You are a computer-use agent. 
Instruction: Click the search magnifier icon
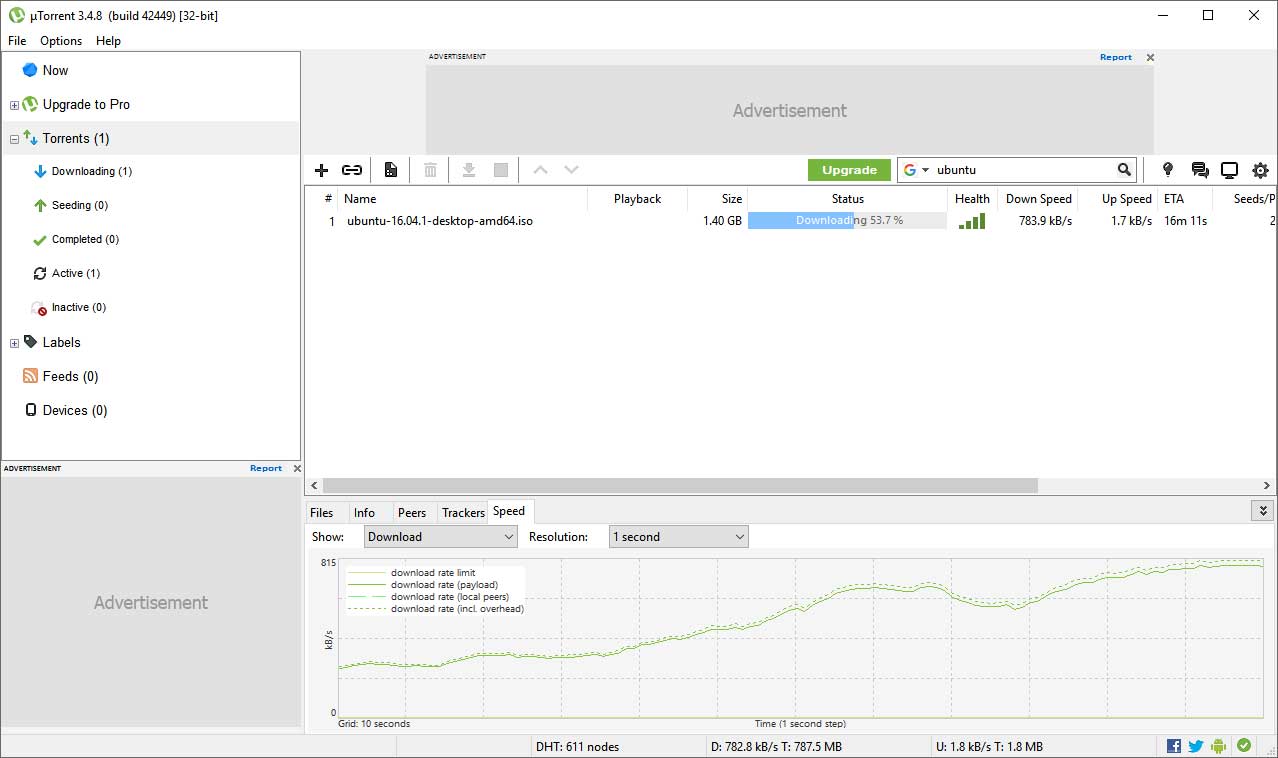(1125, 170)
